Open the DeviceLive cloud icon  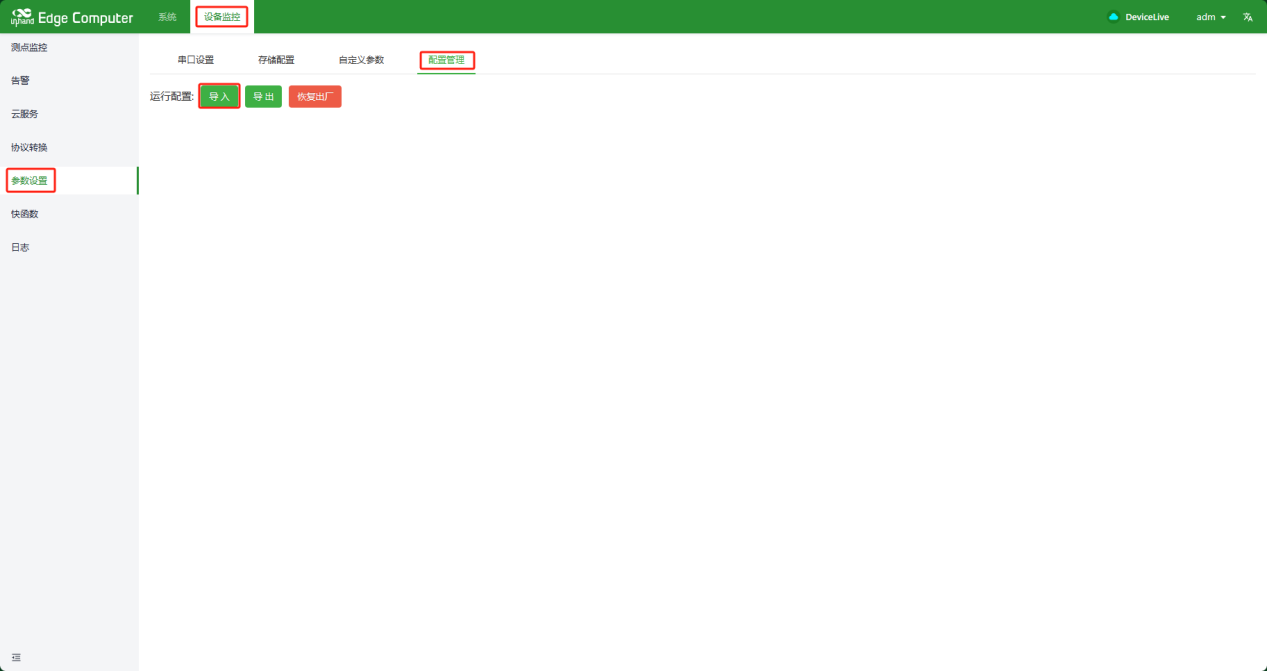[1113, 17]
